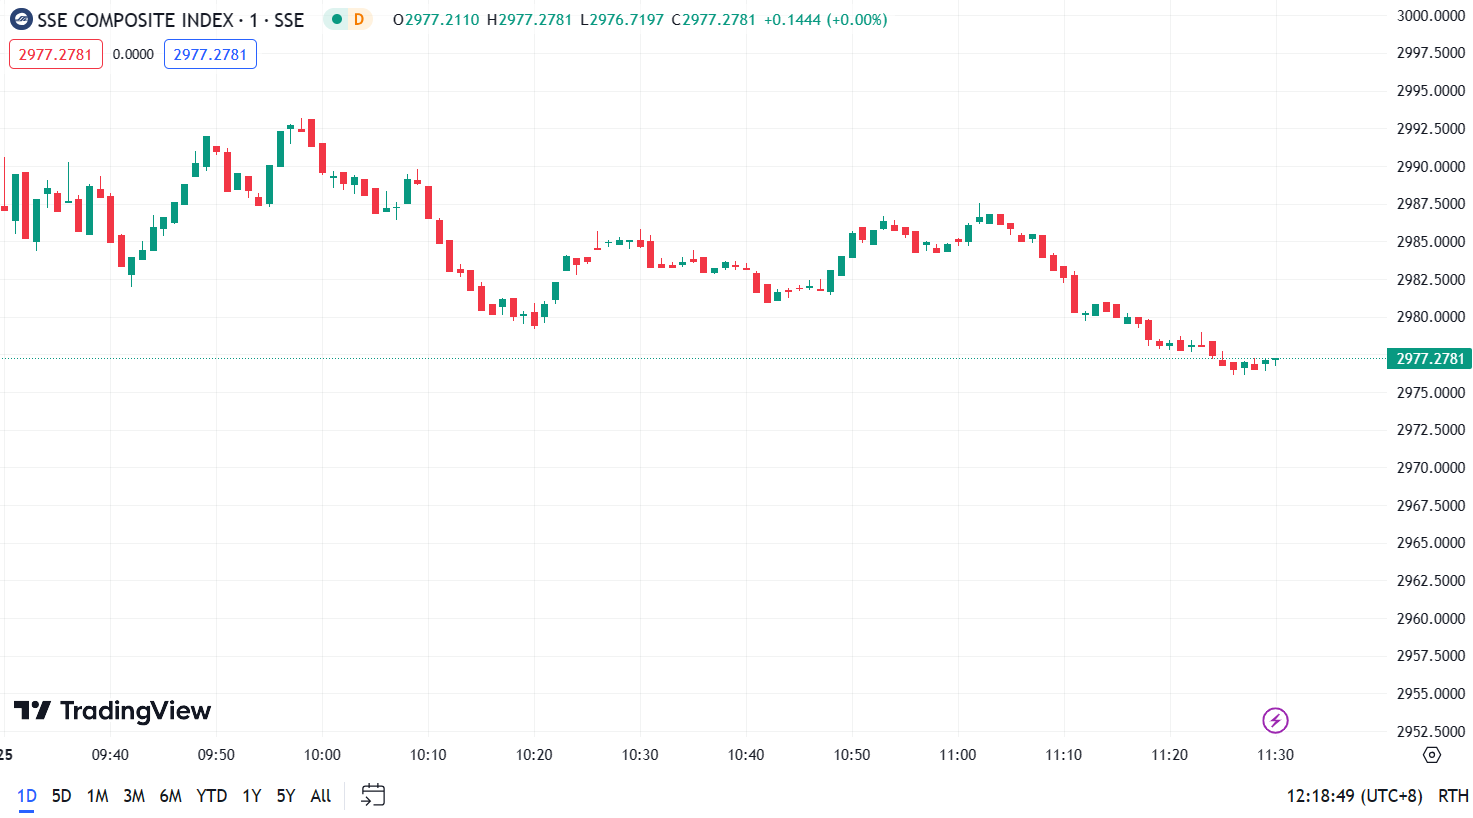Toggle the RTH session button
This screenshot has width=1473, height=818.
[1453, 796]
